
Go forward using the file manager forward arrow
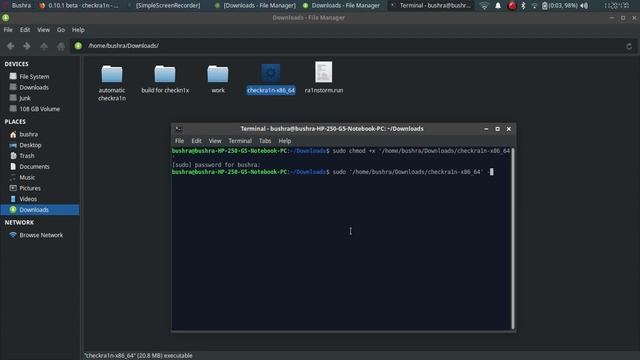27,46
